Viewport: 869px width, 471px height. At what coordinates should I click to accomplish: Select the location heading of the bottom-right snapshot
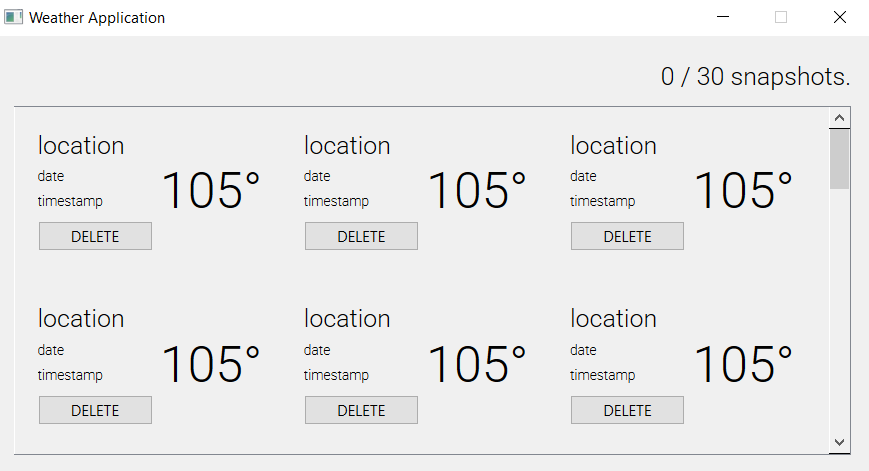[x=613, y=319]
